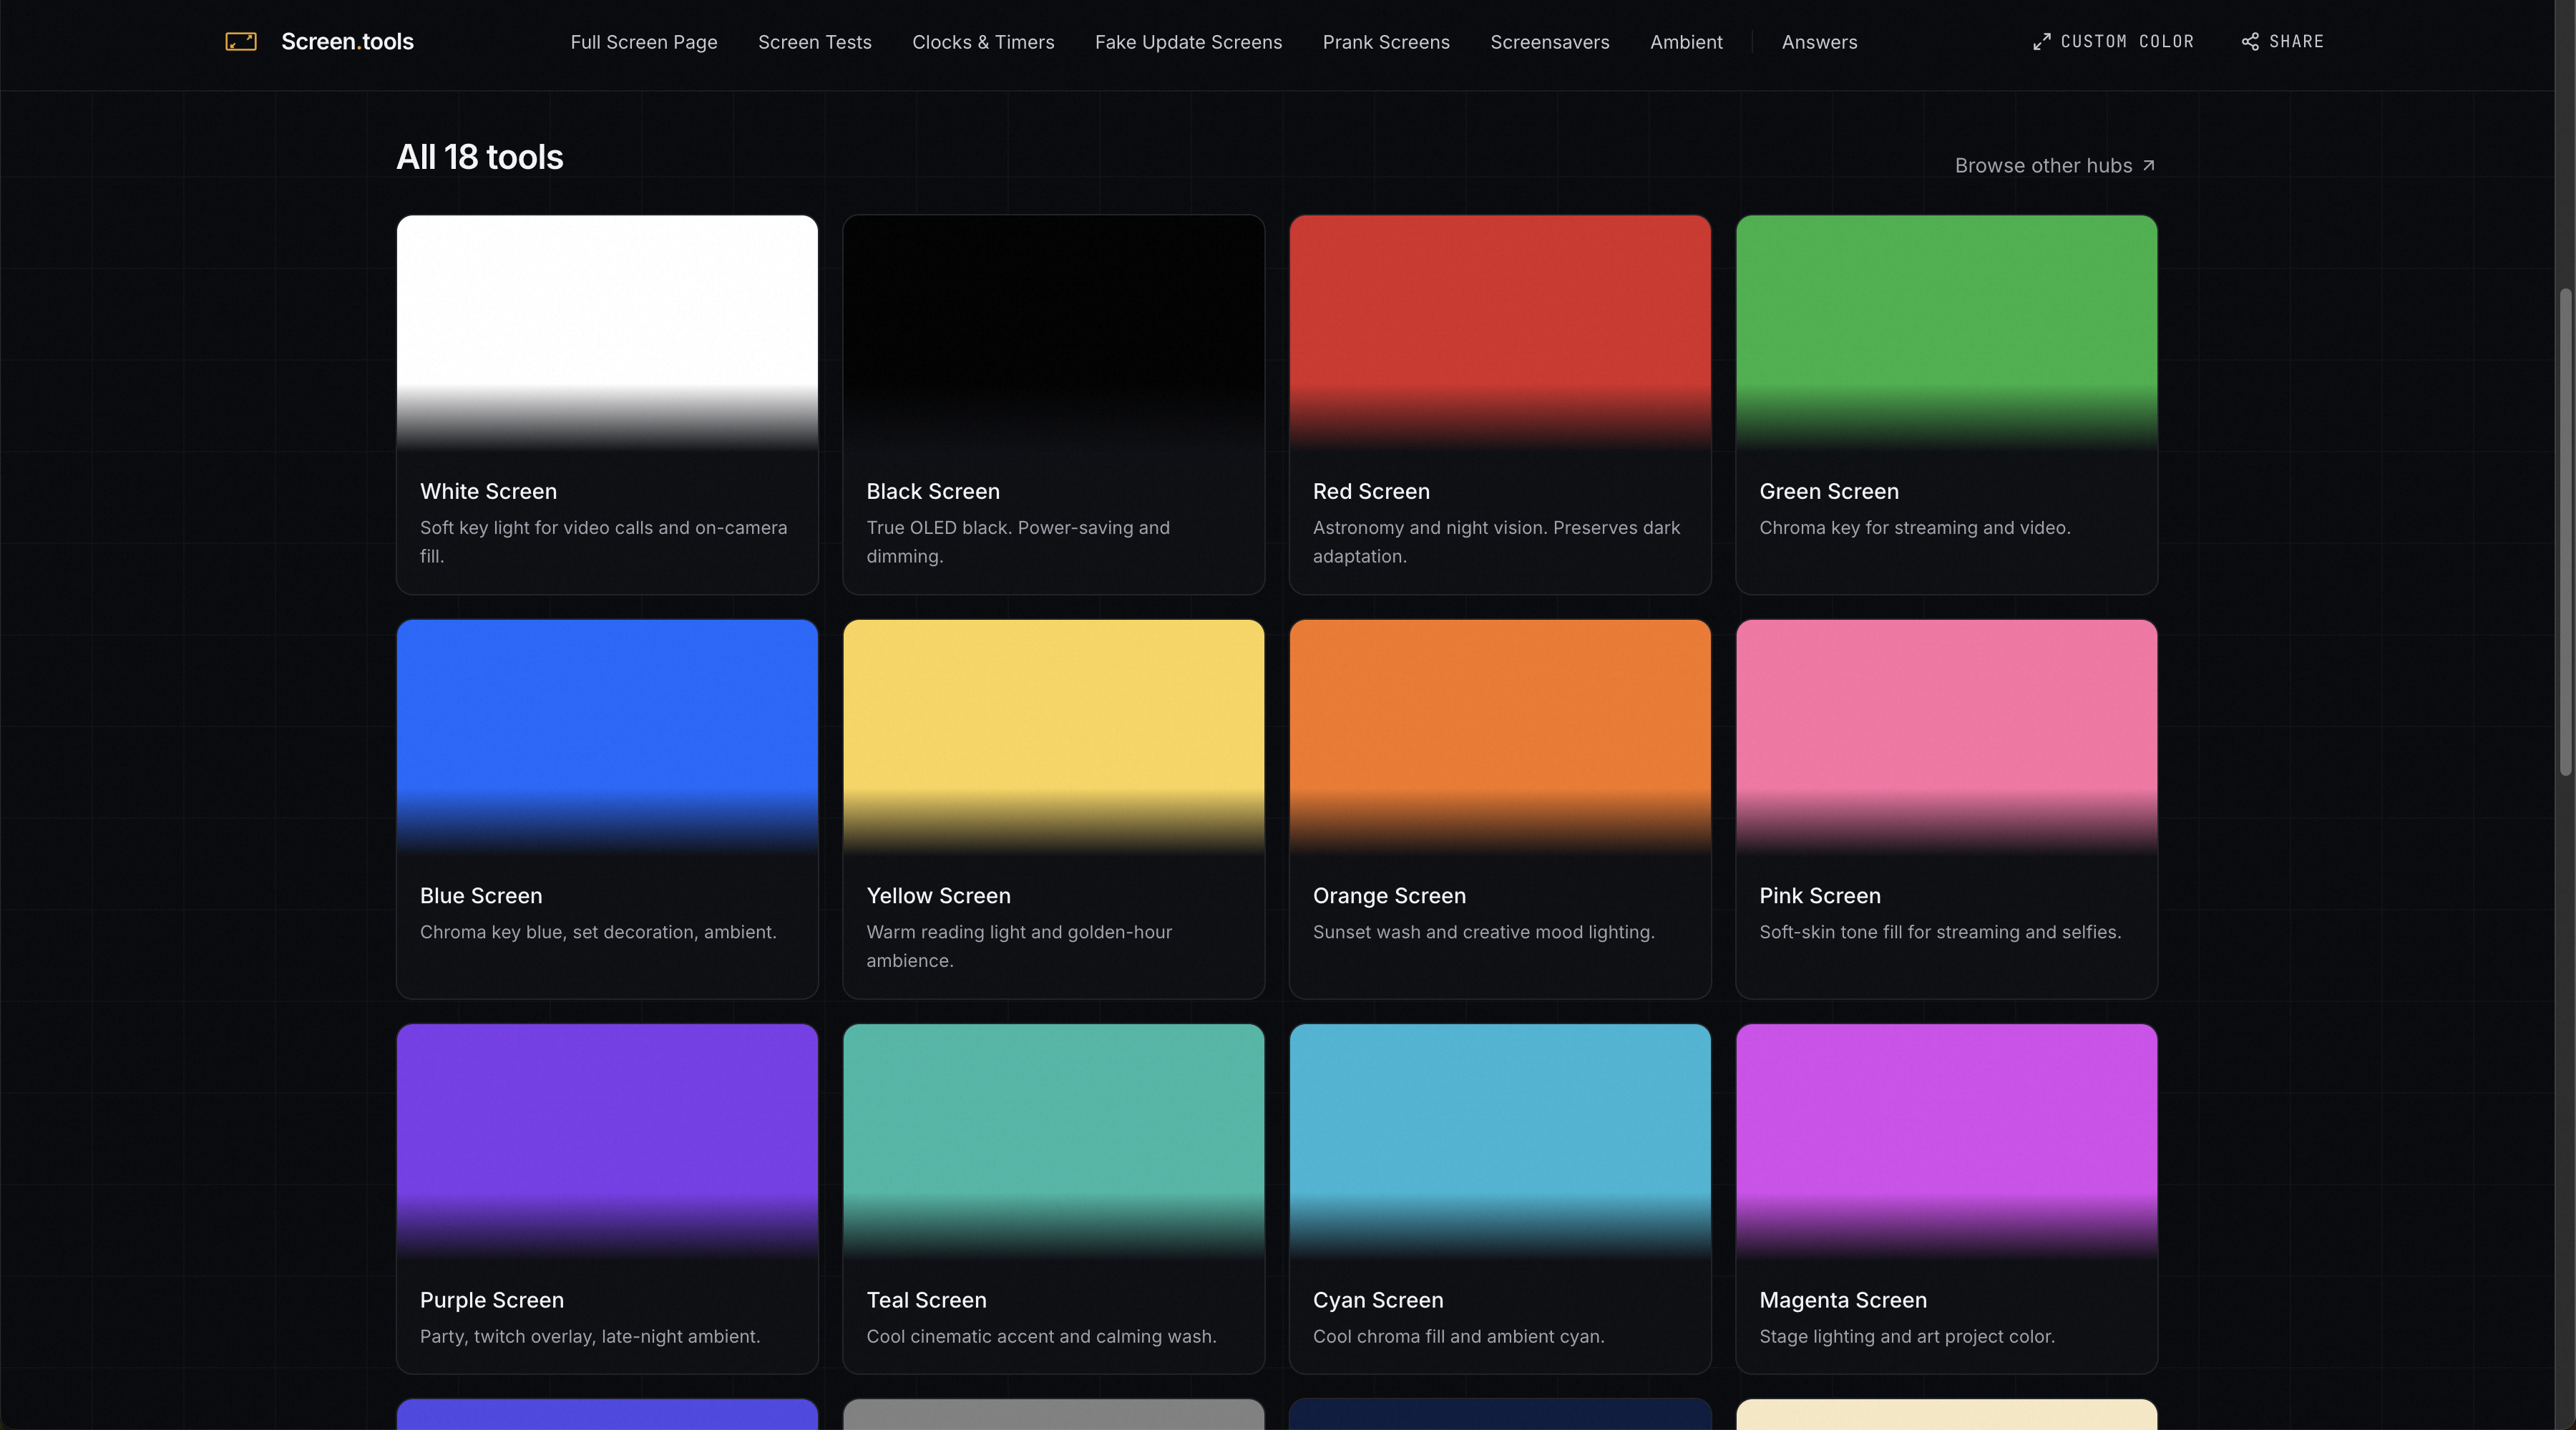Click the vertical page scrollbar thumb
The image size is (2576, 1430).
(x=2565, y=531)
